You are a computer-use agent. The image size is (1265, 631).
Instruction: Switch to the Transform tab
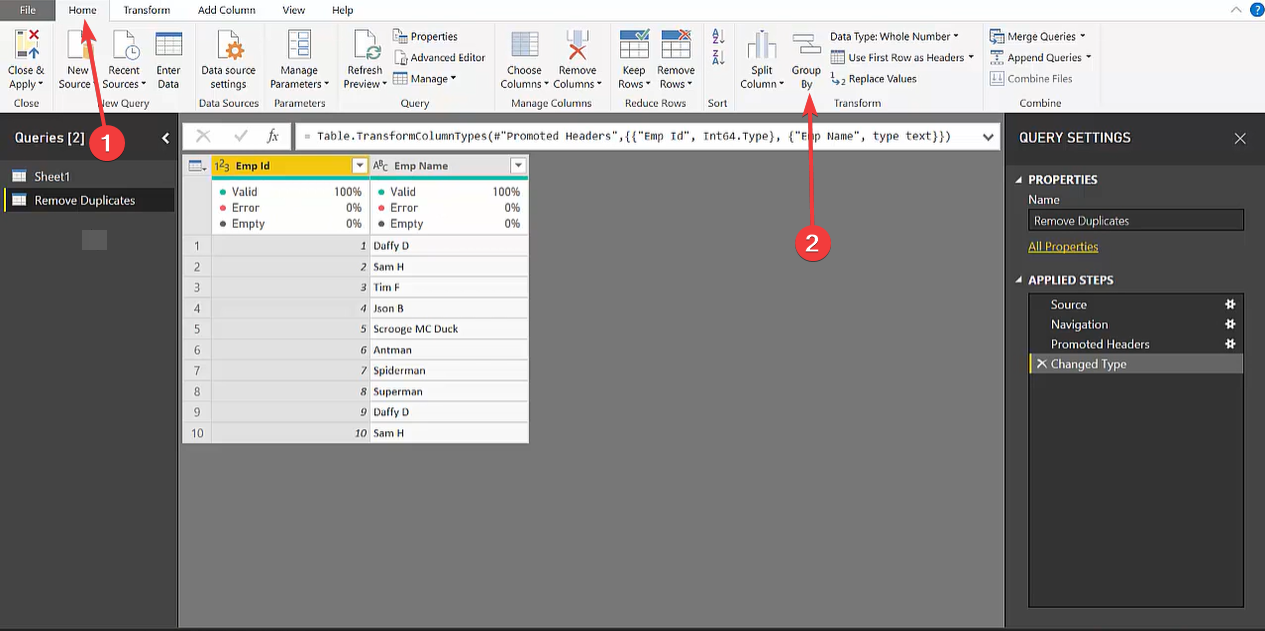click(147, 10)
